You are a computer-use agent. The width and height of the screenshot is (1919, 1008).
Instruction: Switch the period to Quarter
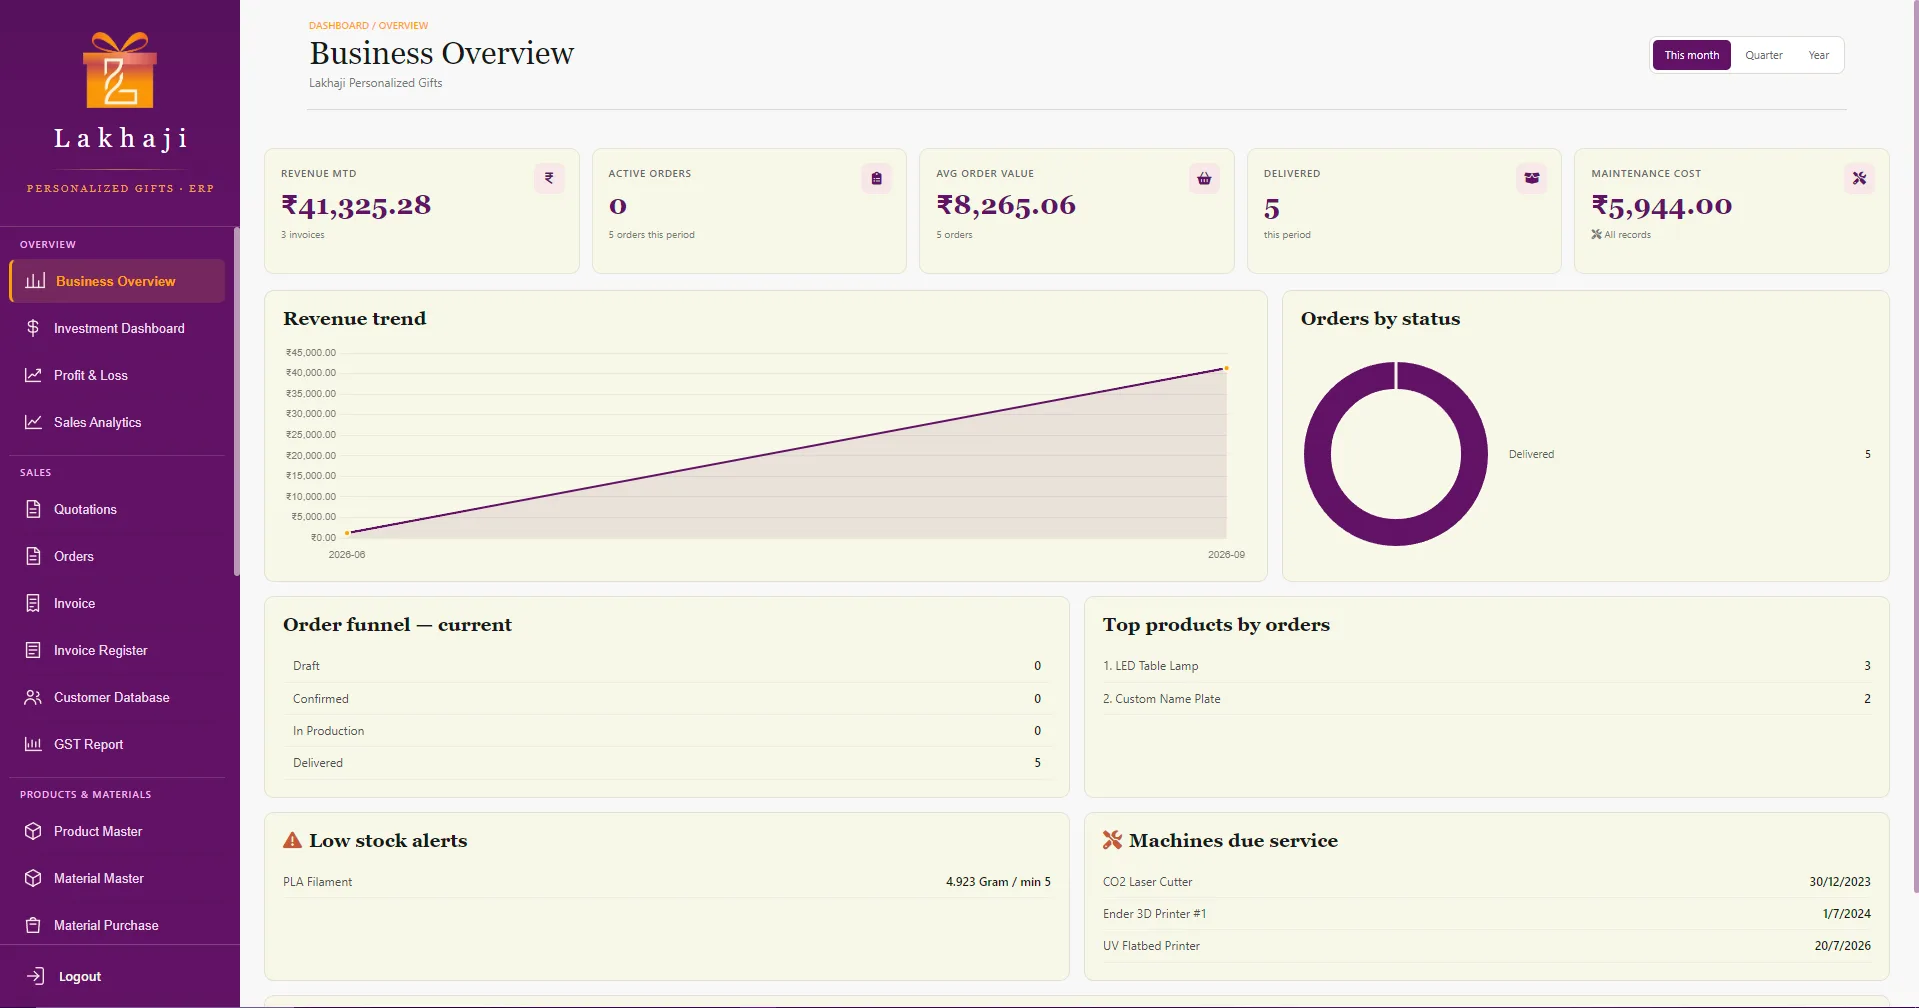(1764, 55)
